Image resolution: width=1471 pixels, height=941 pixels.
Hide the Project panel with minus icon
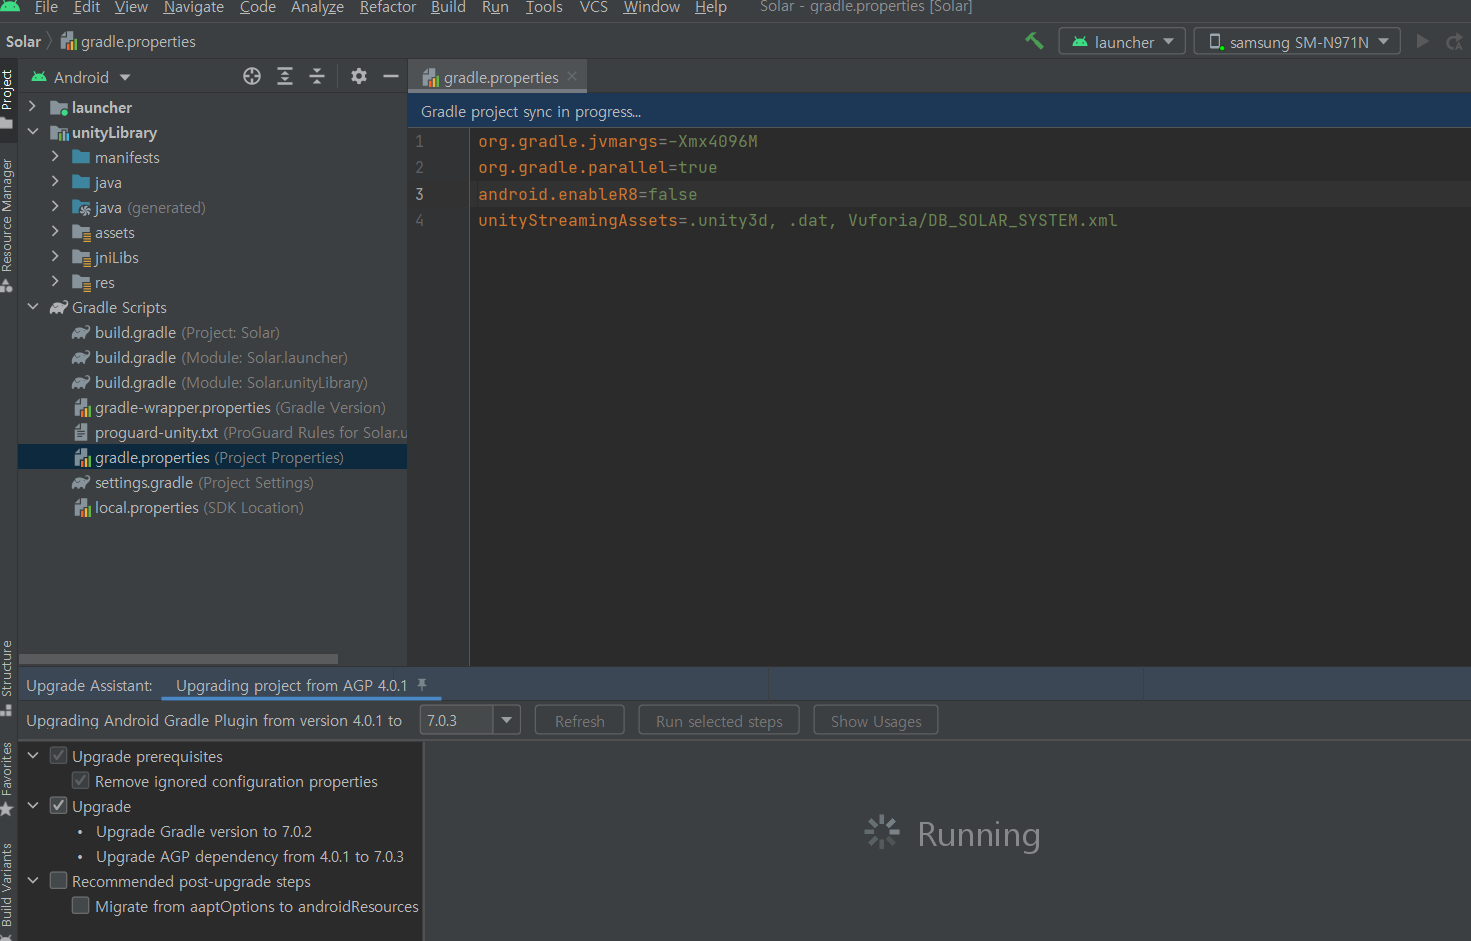(x=391, y=76)
